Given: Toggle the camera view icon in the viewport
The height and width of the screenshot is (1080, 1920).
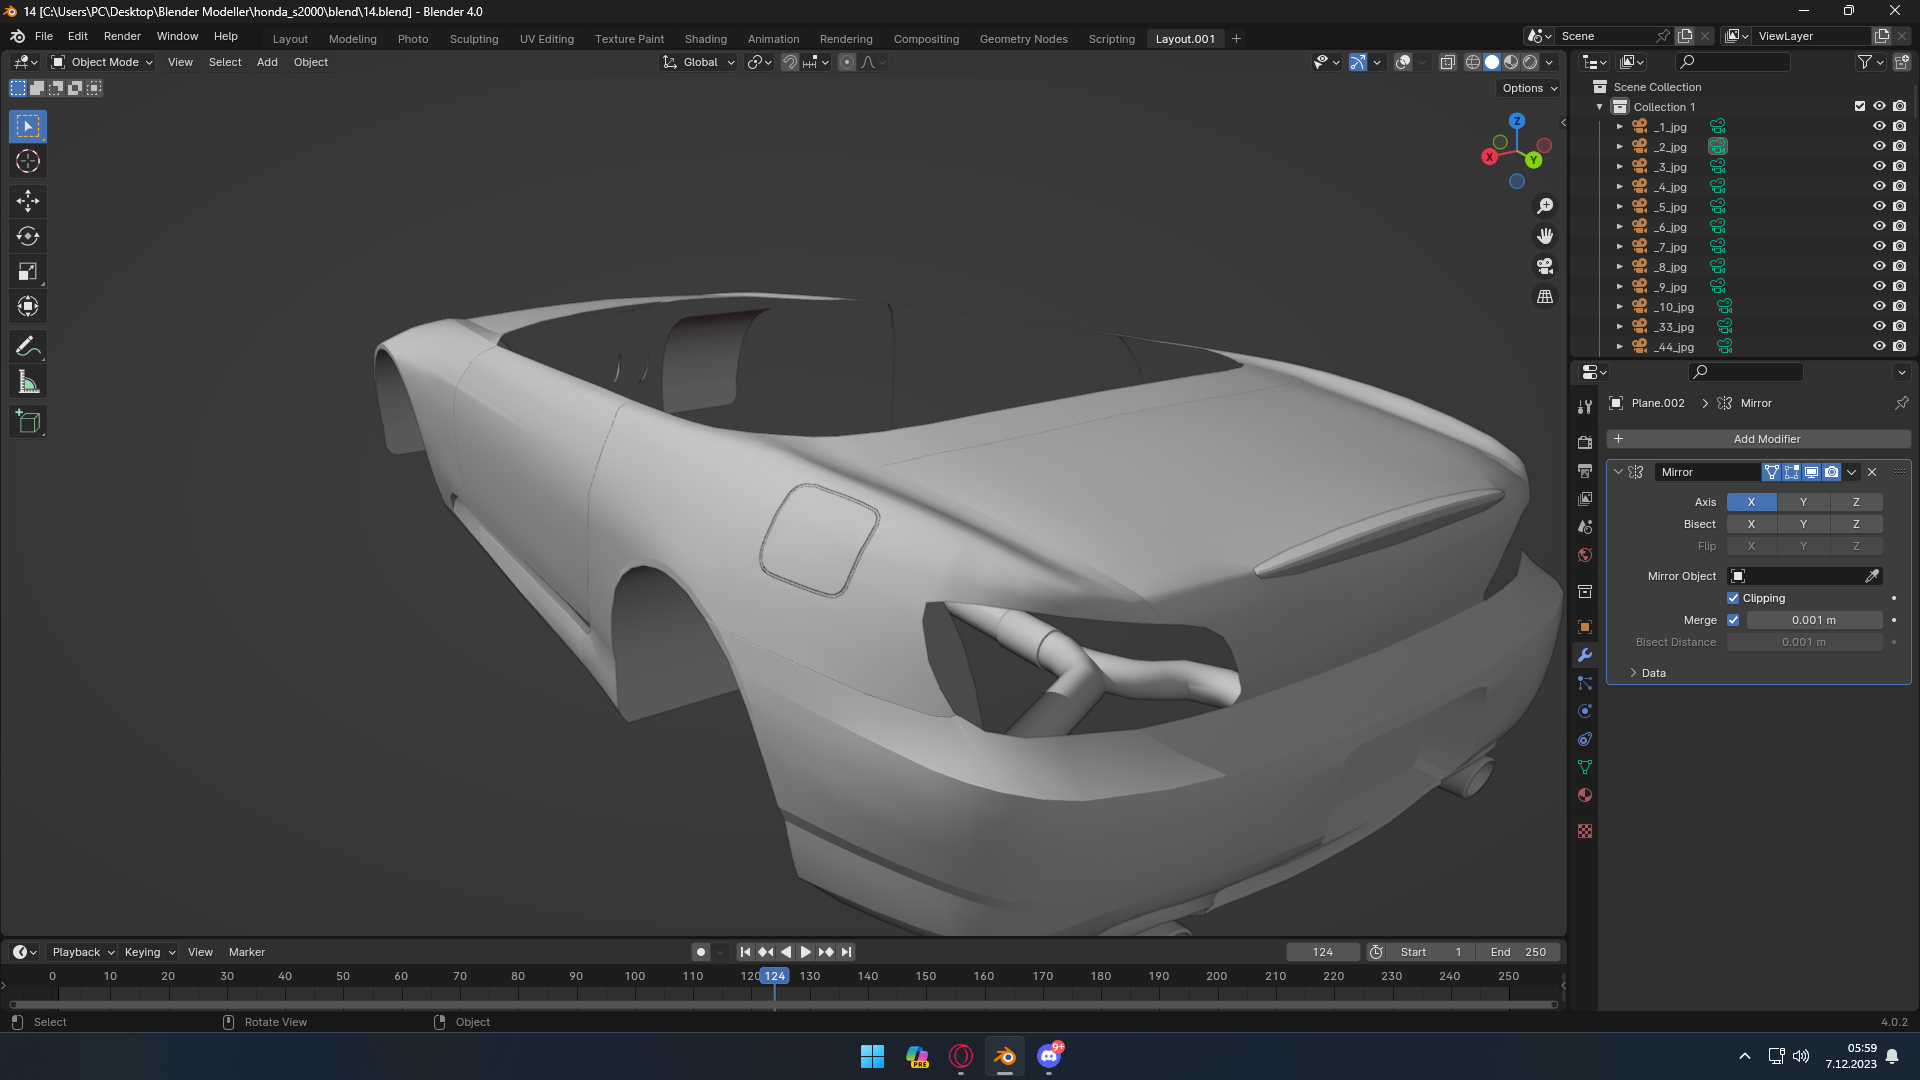Looking at the screenshot, I should (x=1545, y=266).
